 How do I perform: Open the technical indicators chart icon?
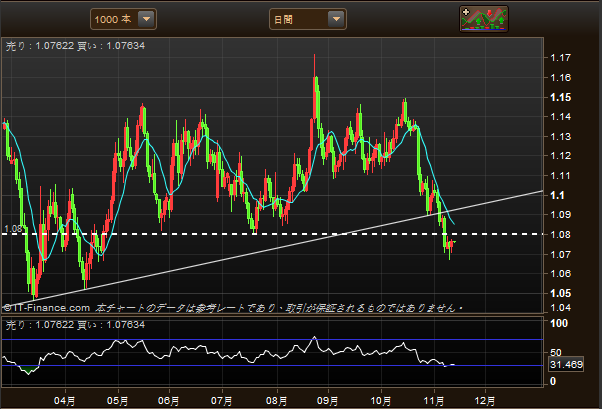coord(484,19)
